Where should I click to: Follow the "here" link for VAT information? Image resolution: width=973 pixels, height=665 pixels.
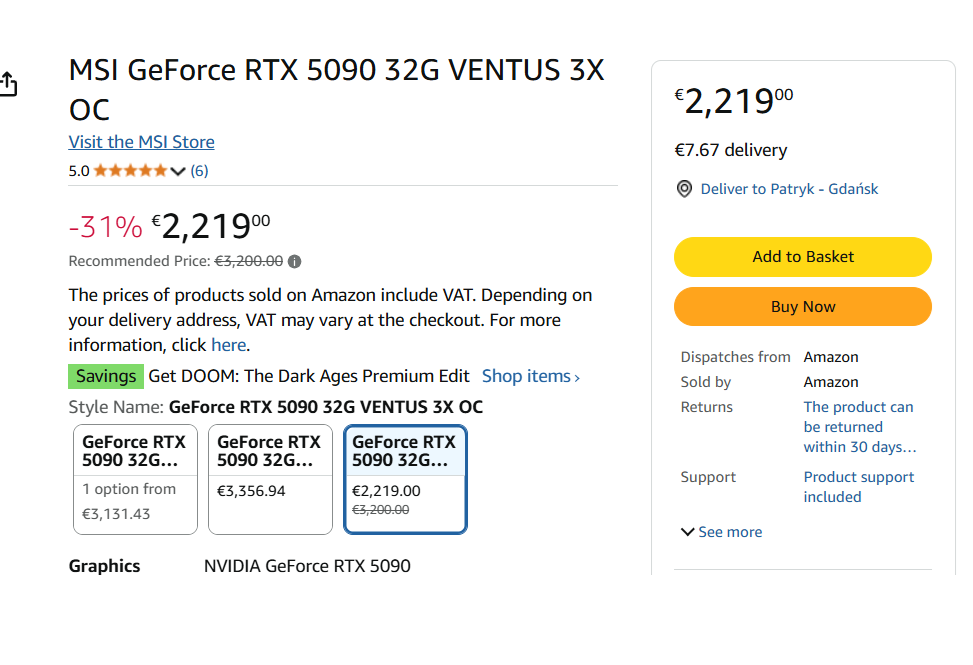(228, 345)
